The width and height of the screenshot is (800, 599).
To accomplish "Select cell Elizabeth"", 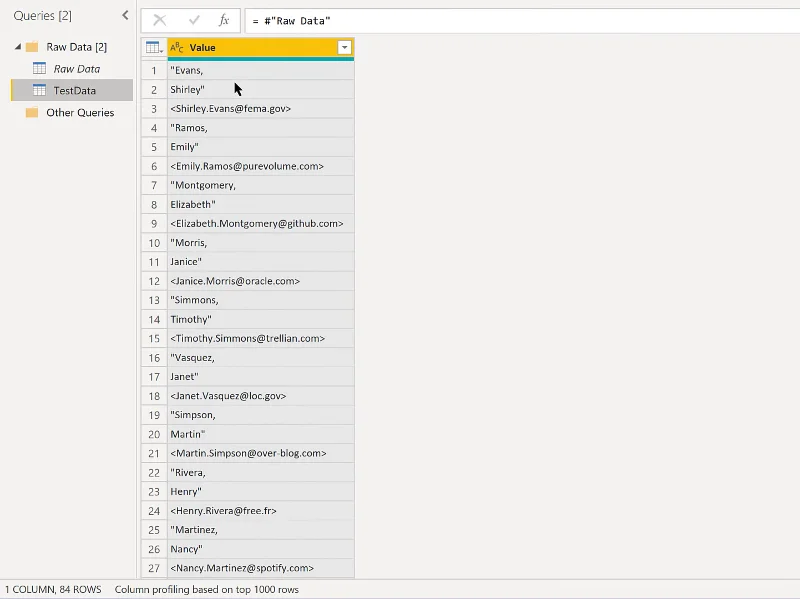I will click(x=261, y=205).
